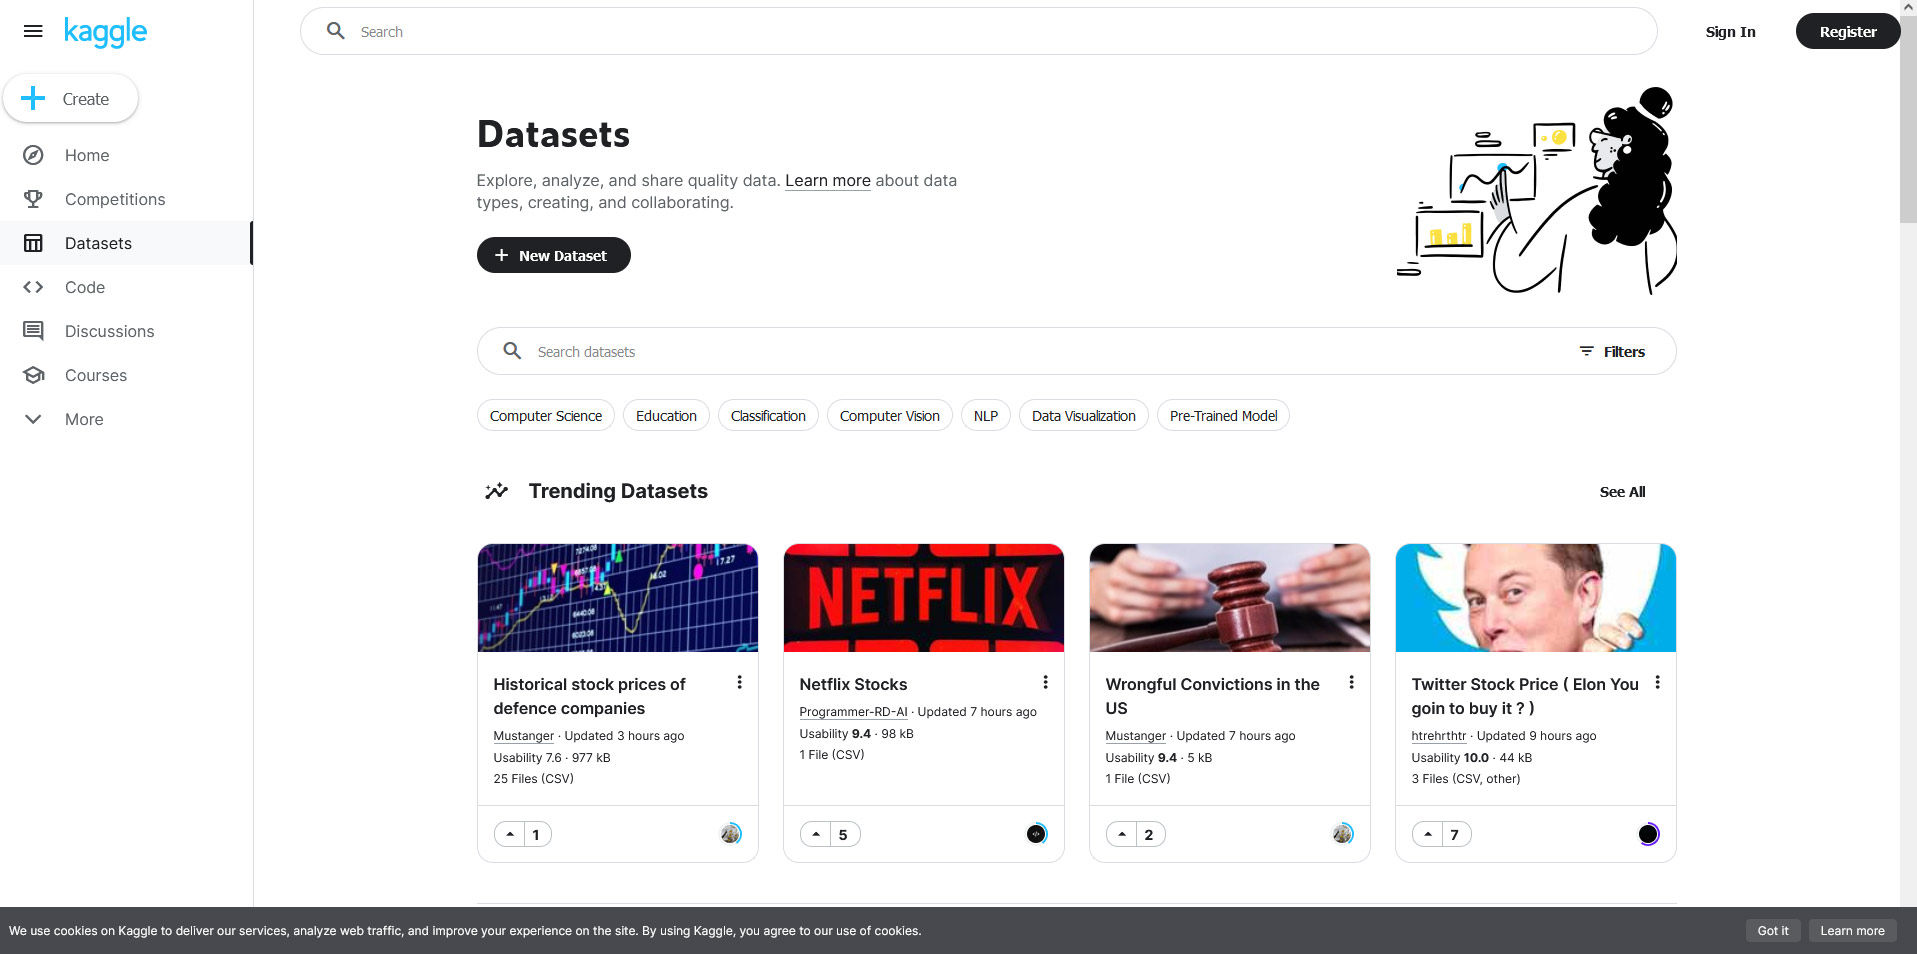The image size is (1917, 954).
Task: Select the Code brackets icon
Action: [33, 287]
